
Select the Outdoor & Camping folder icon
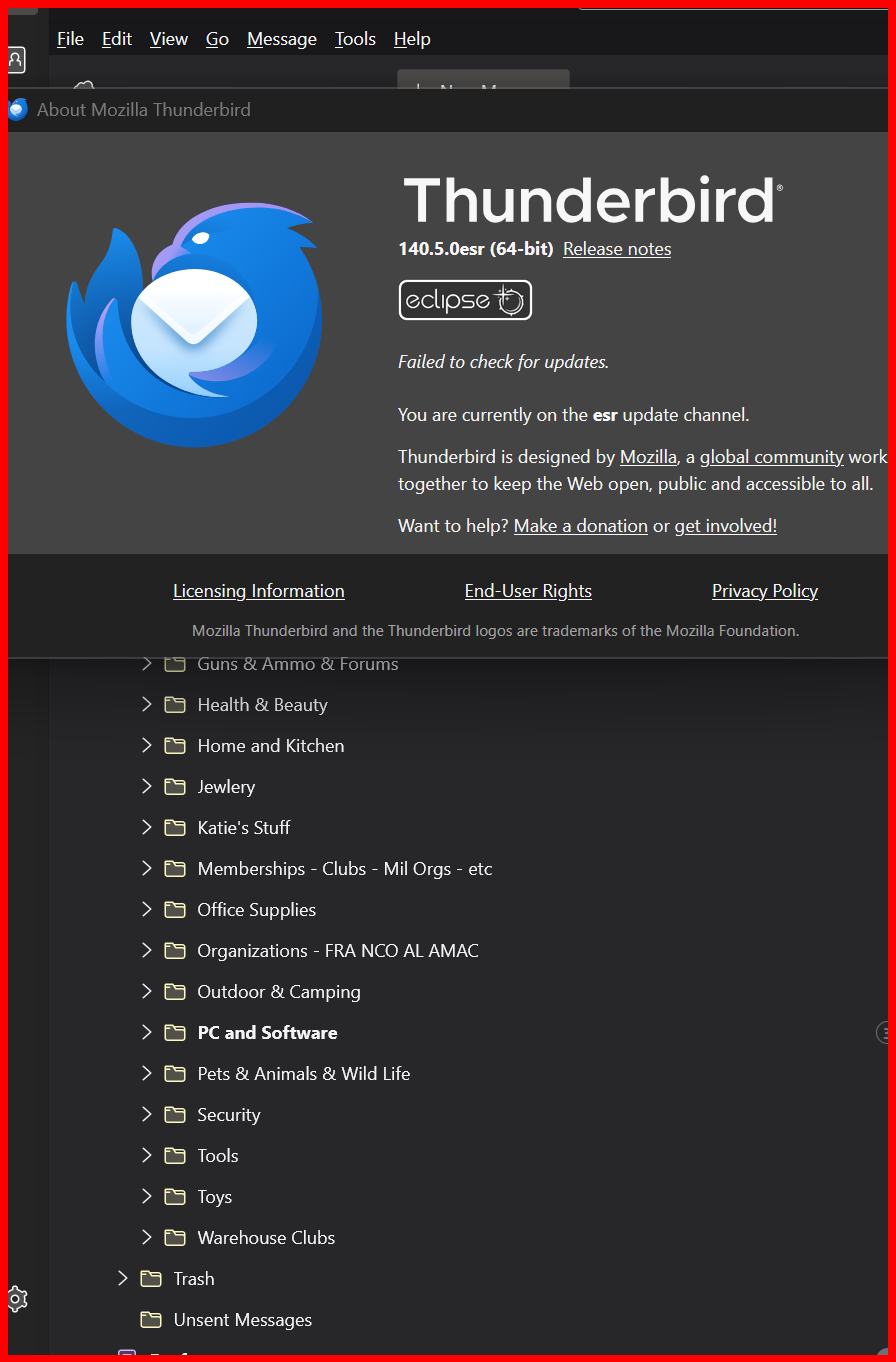pos(175,992)
